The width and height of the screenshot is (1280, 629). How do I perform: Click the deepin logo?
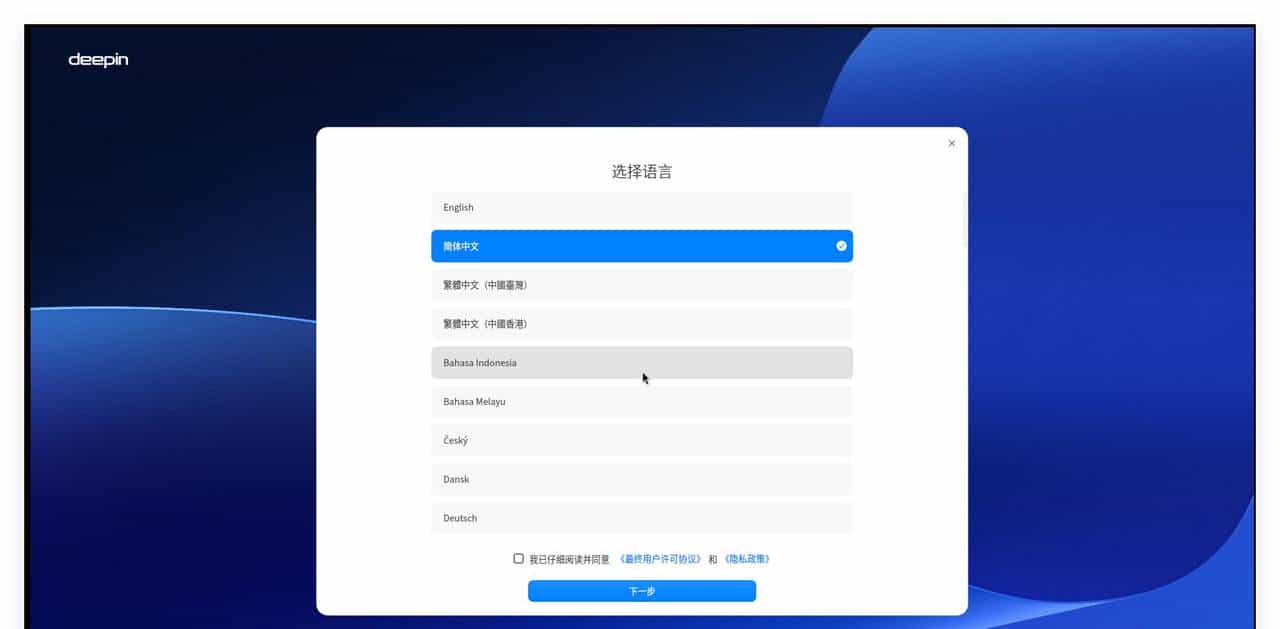pos(98,59)
